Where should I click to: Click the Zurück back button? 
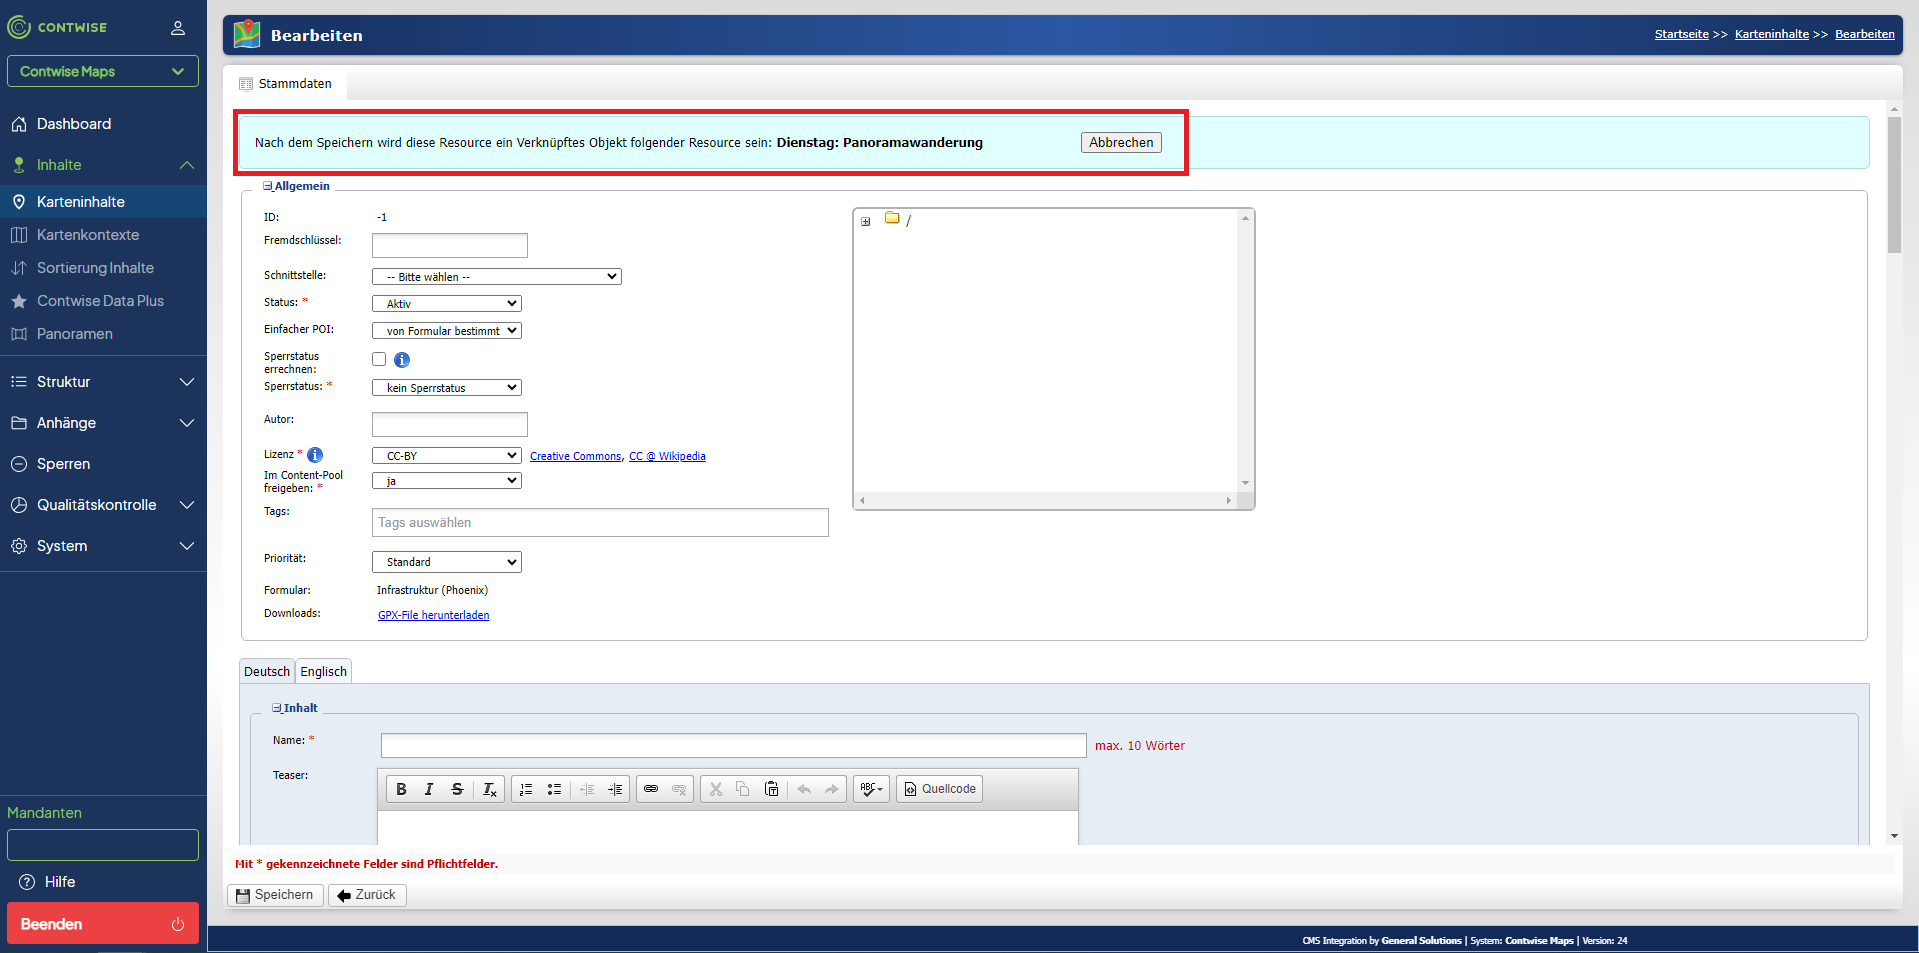pyautogui.click(x=367, y=895)
